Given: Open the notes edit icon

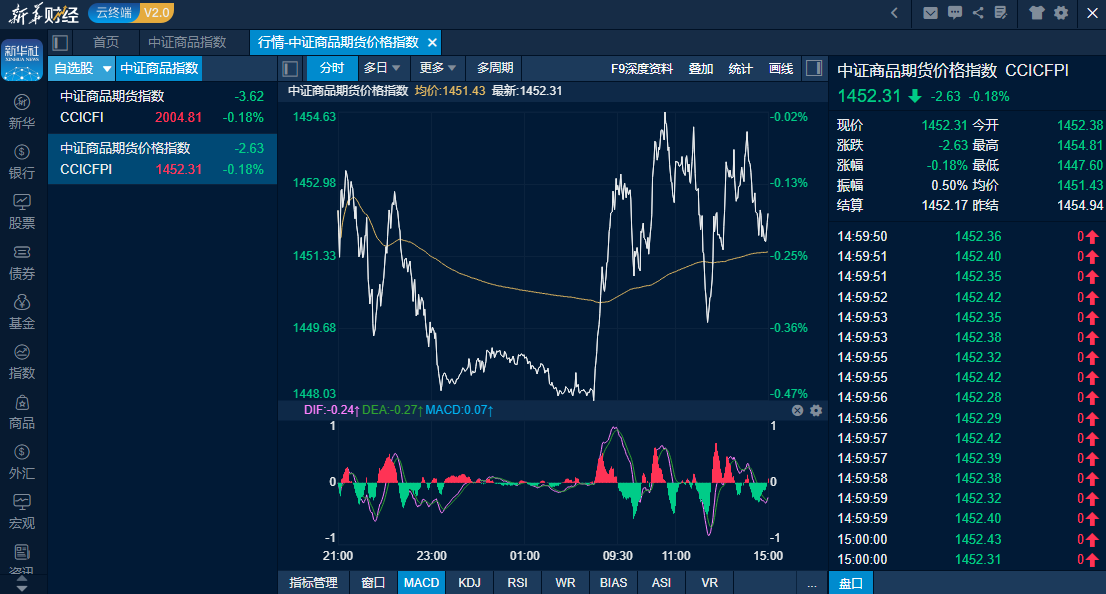Looking at the screenshot, I should tap(1001, 13).
